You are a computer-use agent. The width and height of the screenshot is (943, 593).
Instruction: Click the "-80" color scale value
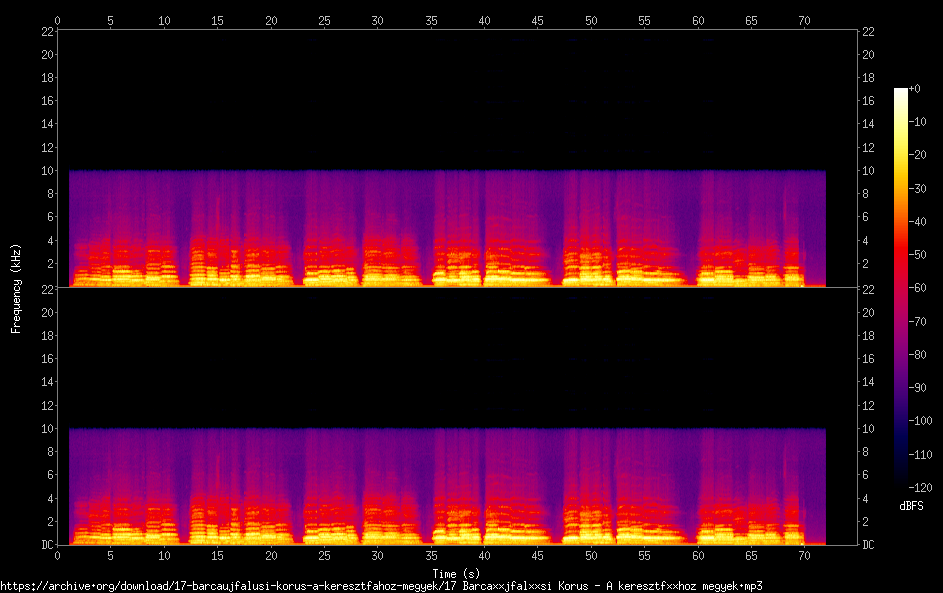pos(917,355)
